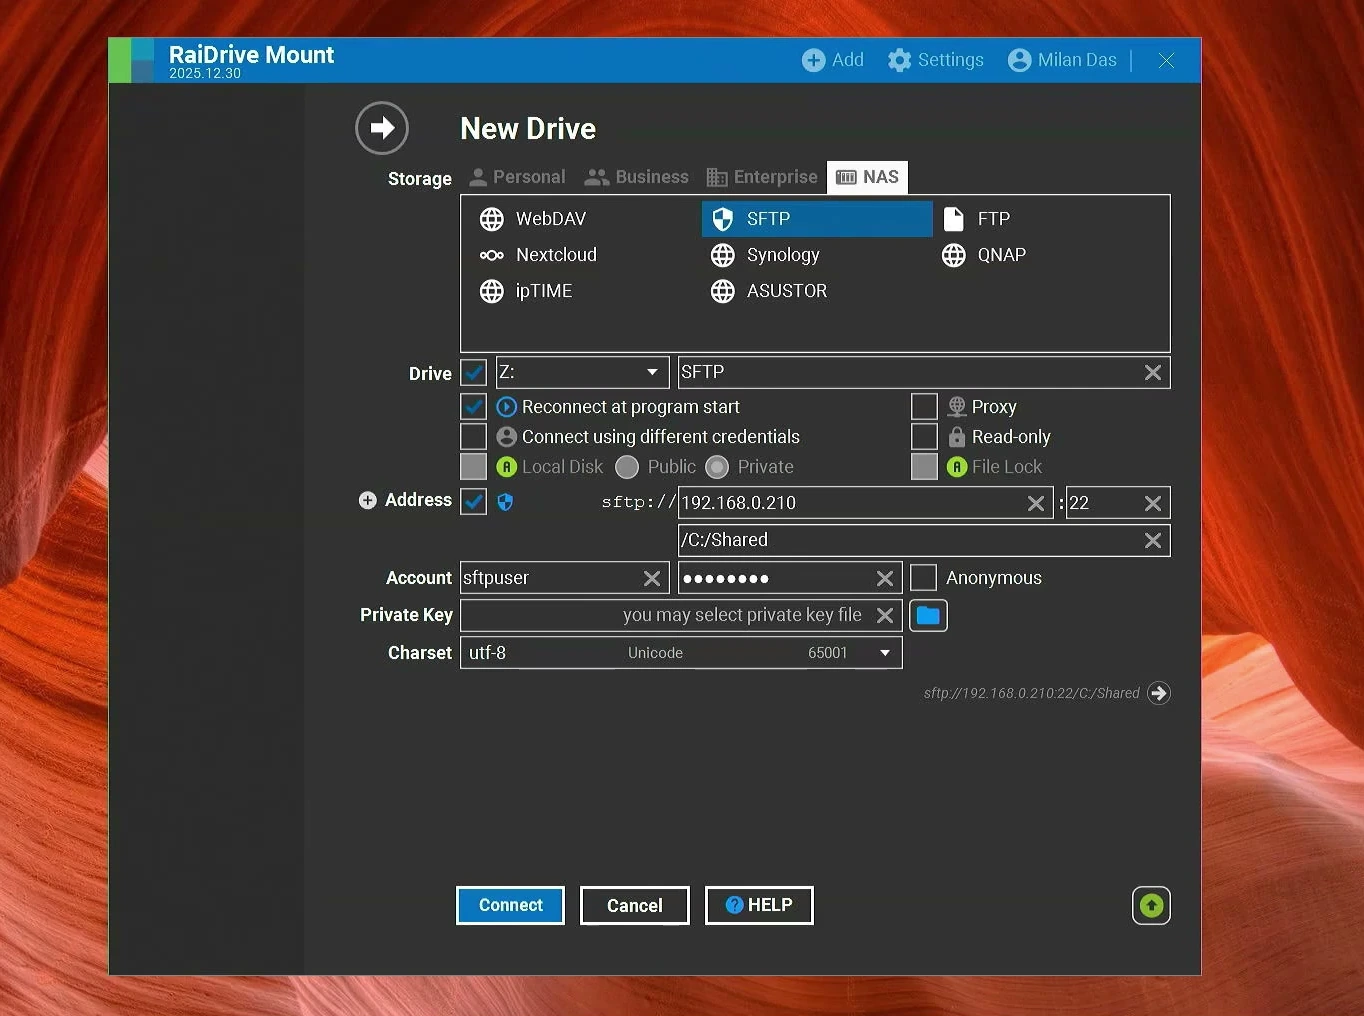Viewport: 1364px width, 1016px height.
Task: Toggle the drive letter checkbox
Action: tap(474, 373)
